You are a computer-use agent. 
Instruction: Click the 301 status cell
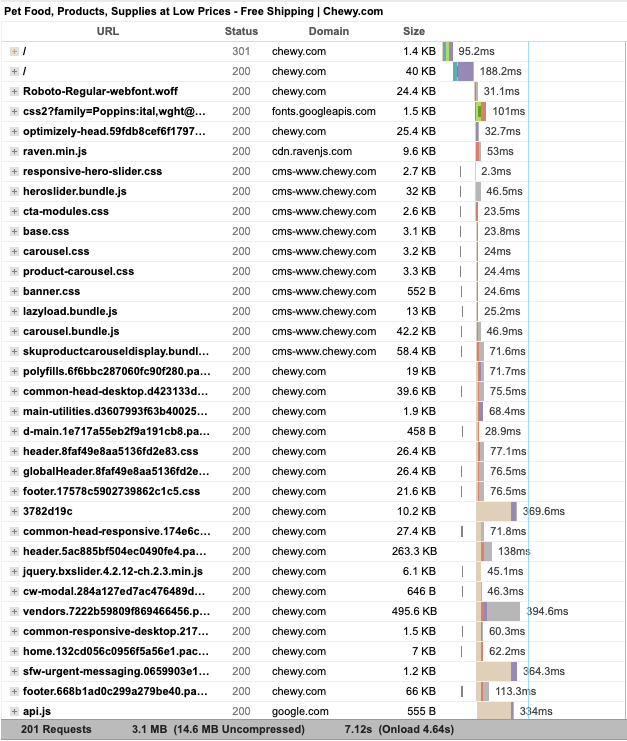(241, 52)
